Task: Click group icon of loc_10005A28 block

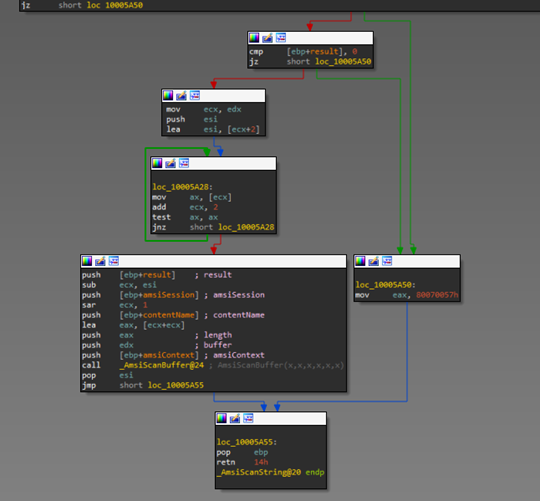Action: point(184,163)
